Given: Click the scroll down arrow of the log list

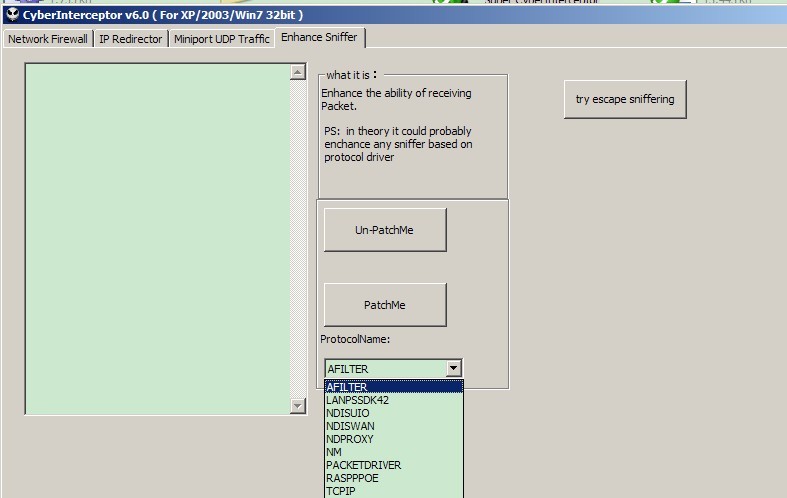Looking at the screenshot, I should [297, 406].
